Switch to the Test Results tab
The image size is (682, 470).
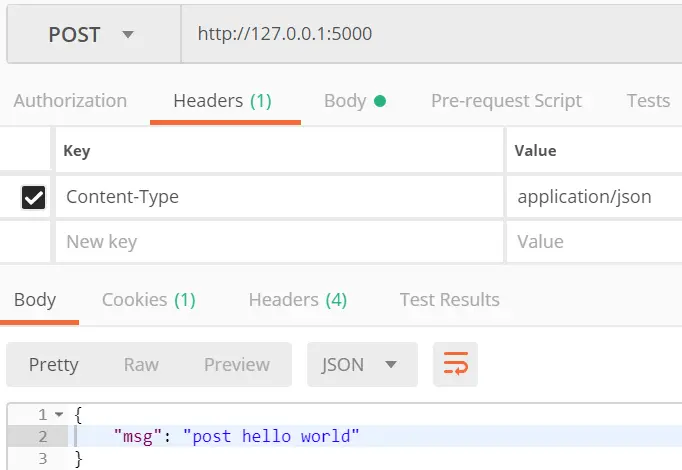pyautogui.click(x=450, y=300)
